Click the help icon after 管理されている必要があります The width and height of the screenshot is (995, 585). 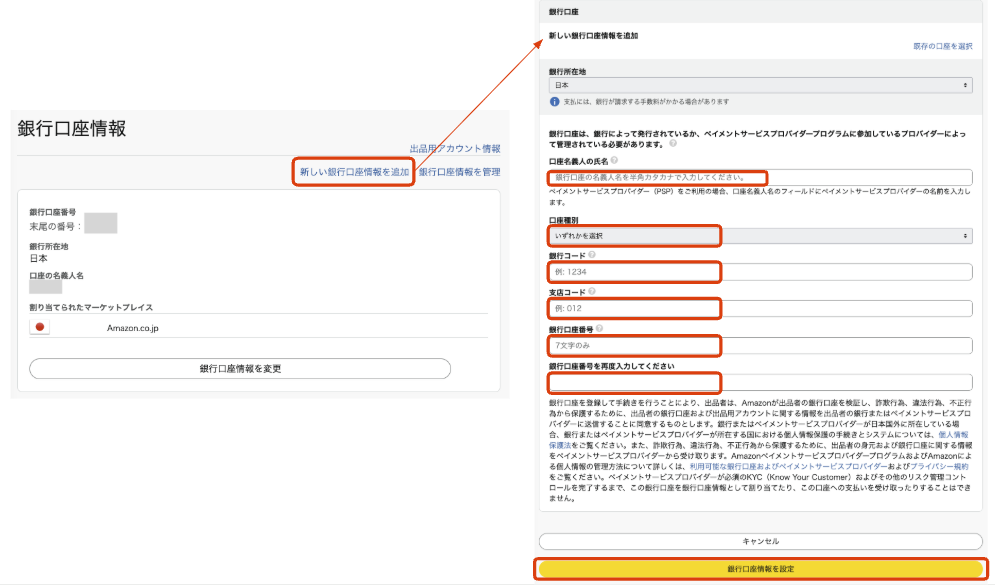coord(673,143)
